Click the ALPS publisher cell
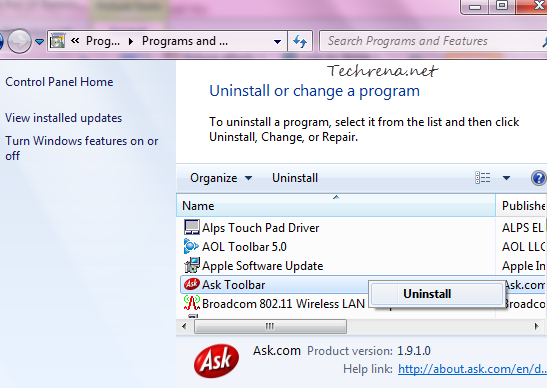Screen dimensions: 547x388 coord(523,228)
